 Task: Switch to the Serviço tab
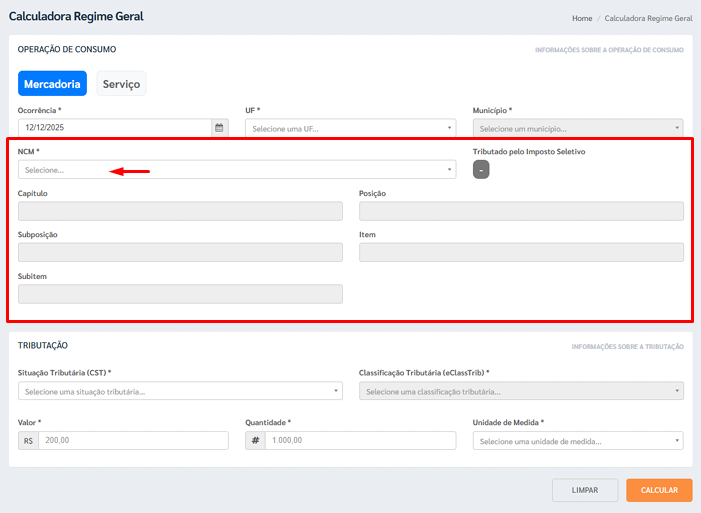click(122, 84)
